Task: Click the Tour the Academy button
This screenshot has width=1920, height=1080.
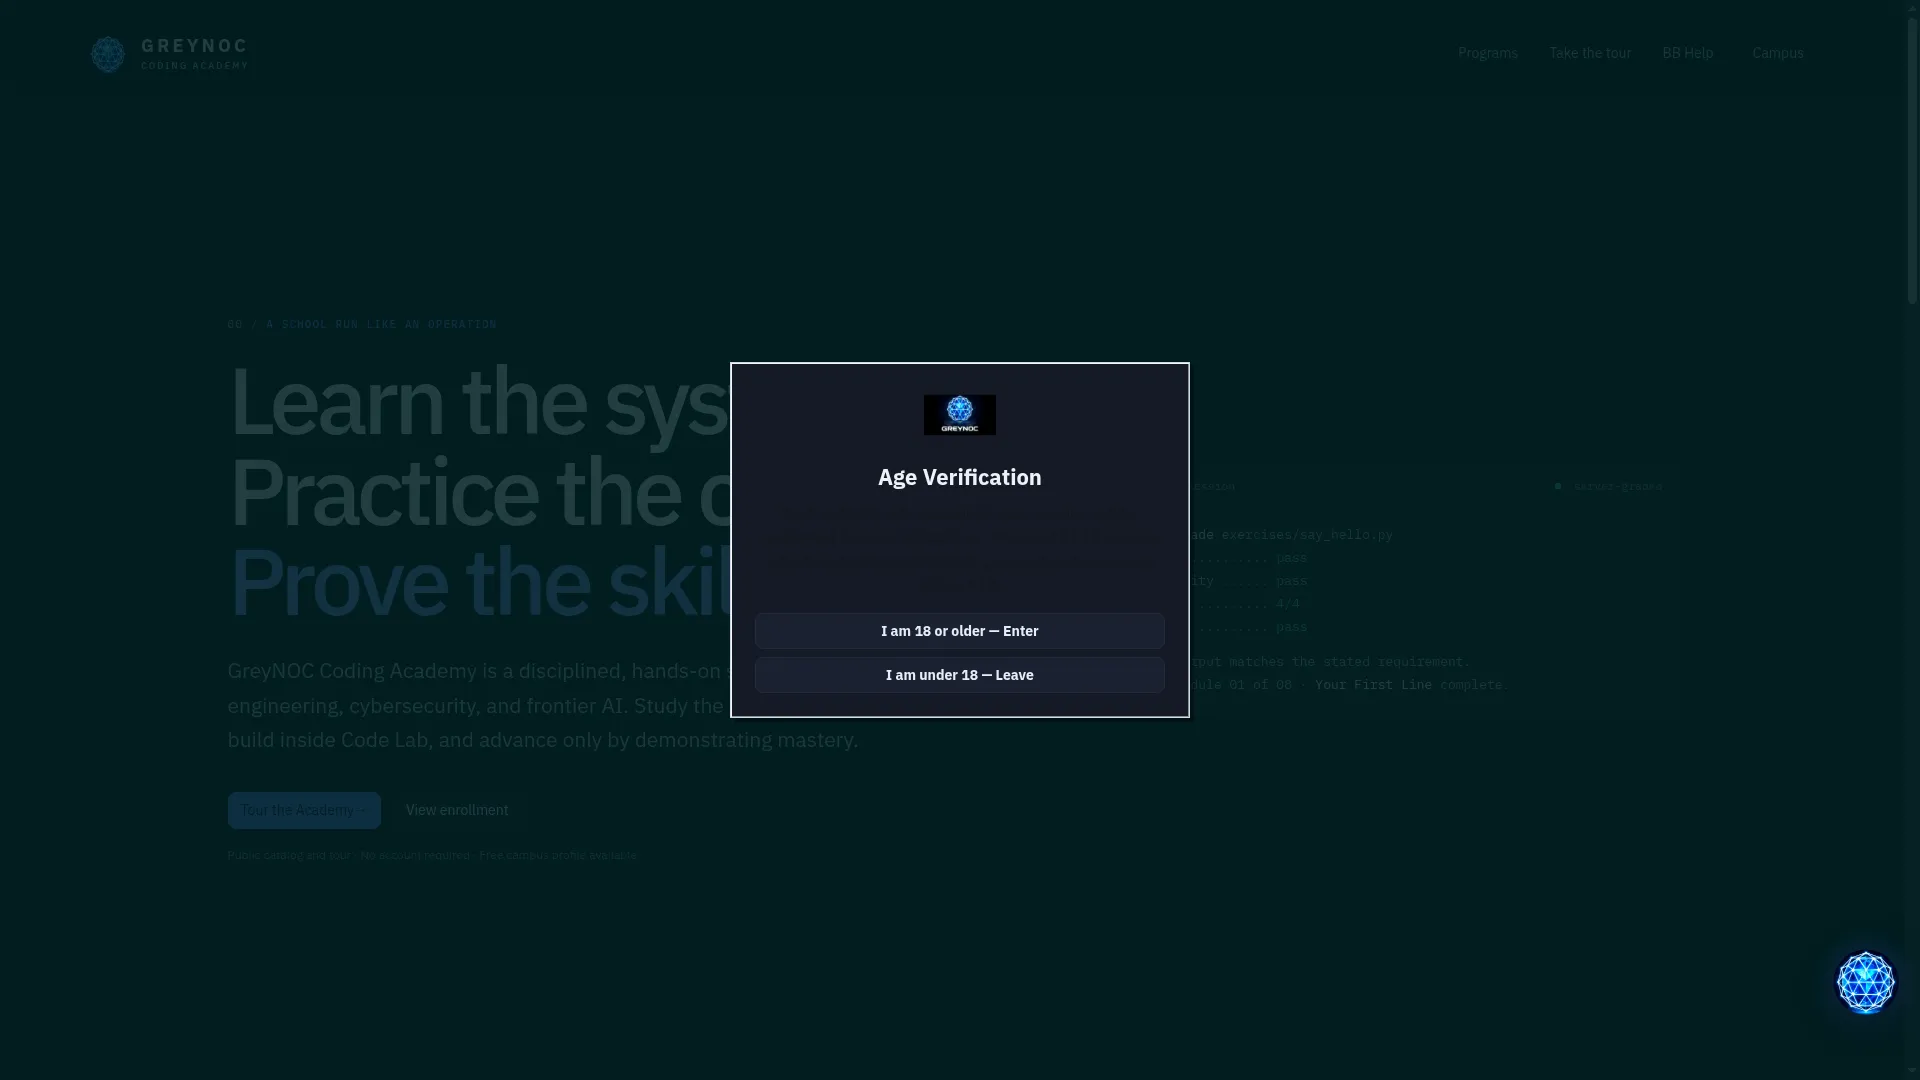Action: pyautogui.click(x=304, y=810)
